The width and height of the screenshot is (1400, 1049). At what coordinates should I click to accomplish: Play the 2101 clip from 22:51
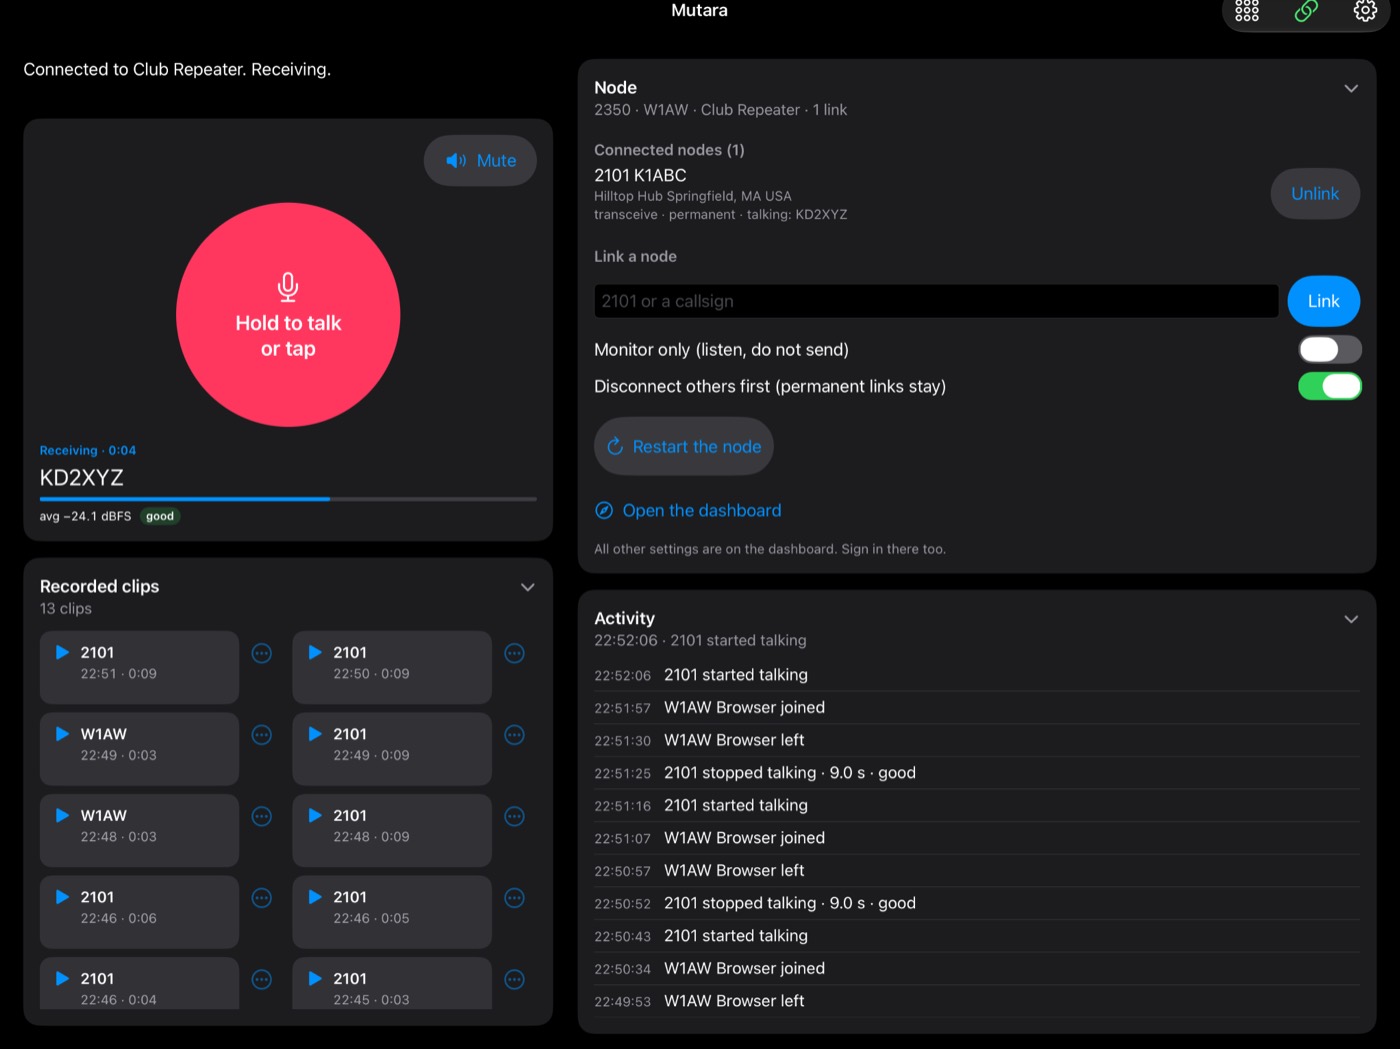tap(139, 667)
